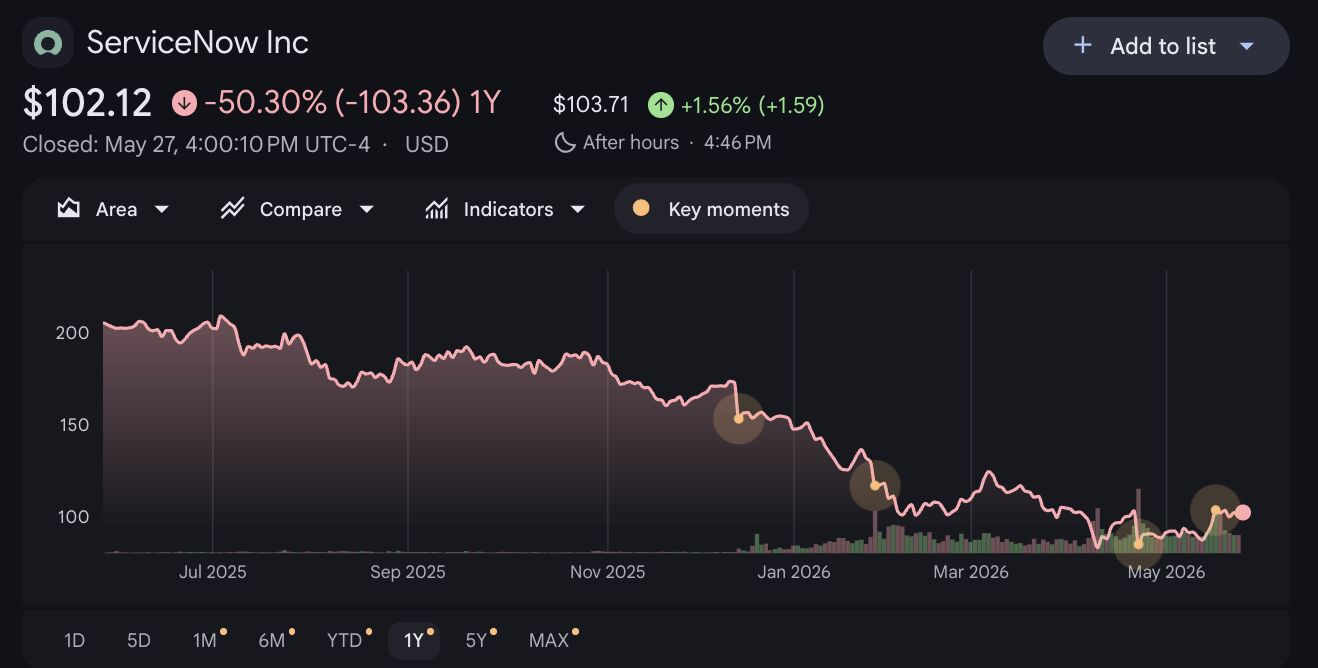This screenshot has height=668, width=1318.
Task: Click the key moment marker at the late-April low
Action: 1138,544
